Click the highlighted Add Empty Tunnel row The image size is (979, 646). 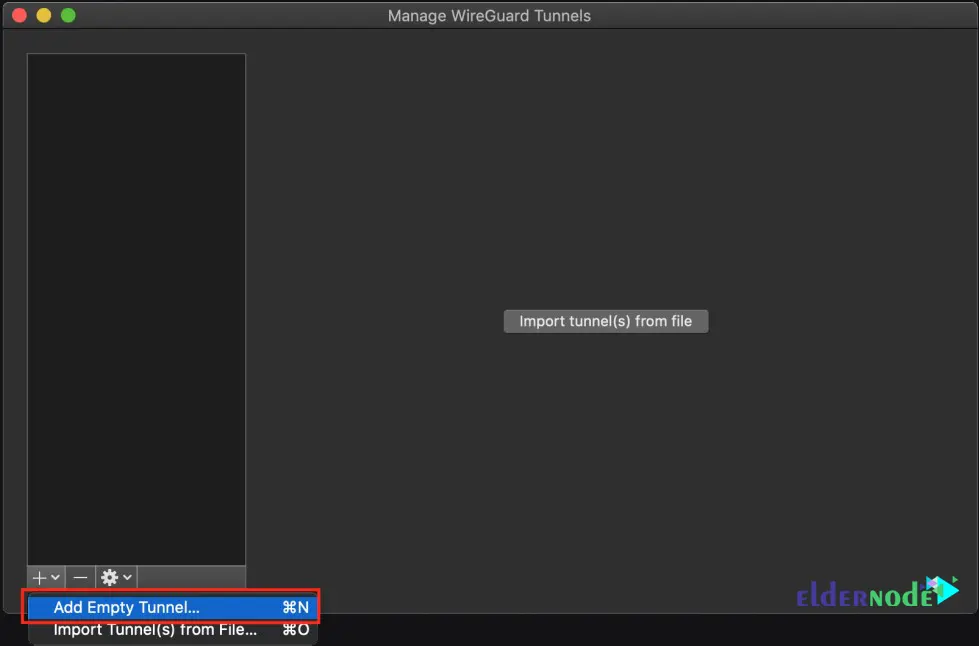click(170, 607)
